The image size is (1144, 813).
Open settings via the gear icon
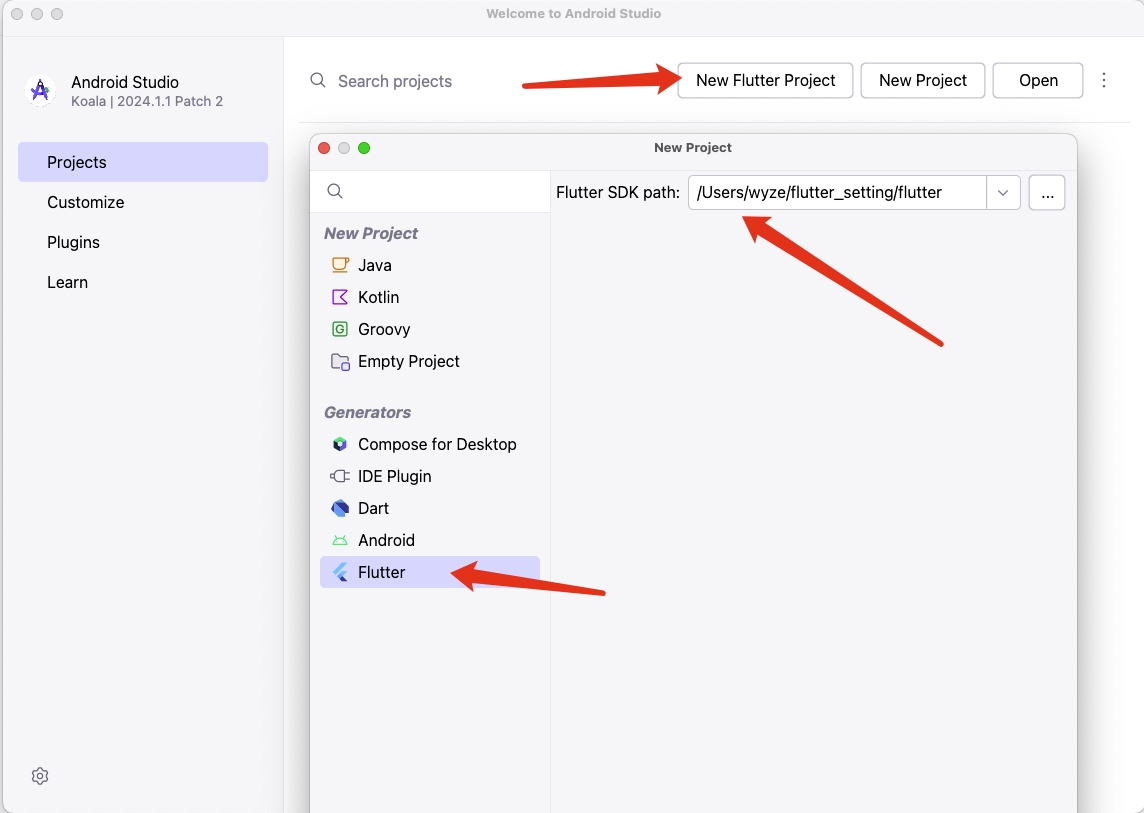point(40,776)
